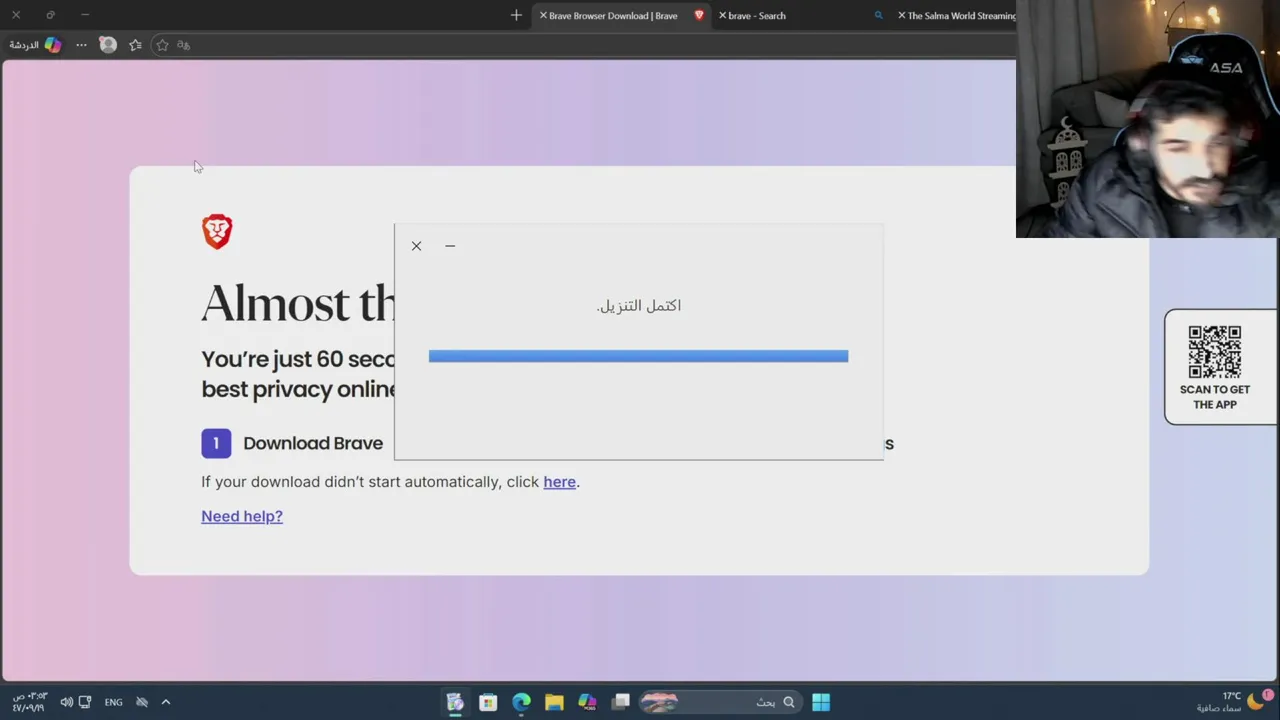Open a new browser tab
The height and width of the screenshot is (720, 1280).
[x=516, y=15]
